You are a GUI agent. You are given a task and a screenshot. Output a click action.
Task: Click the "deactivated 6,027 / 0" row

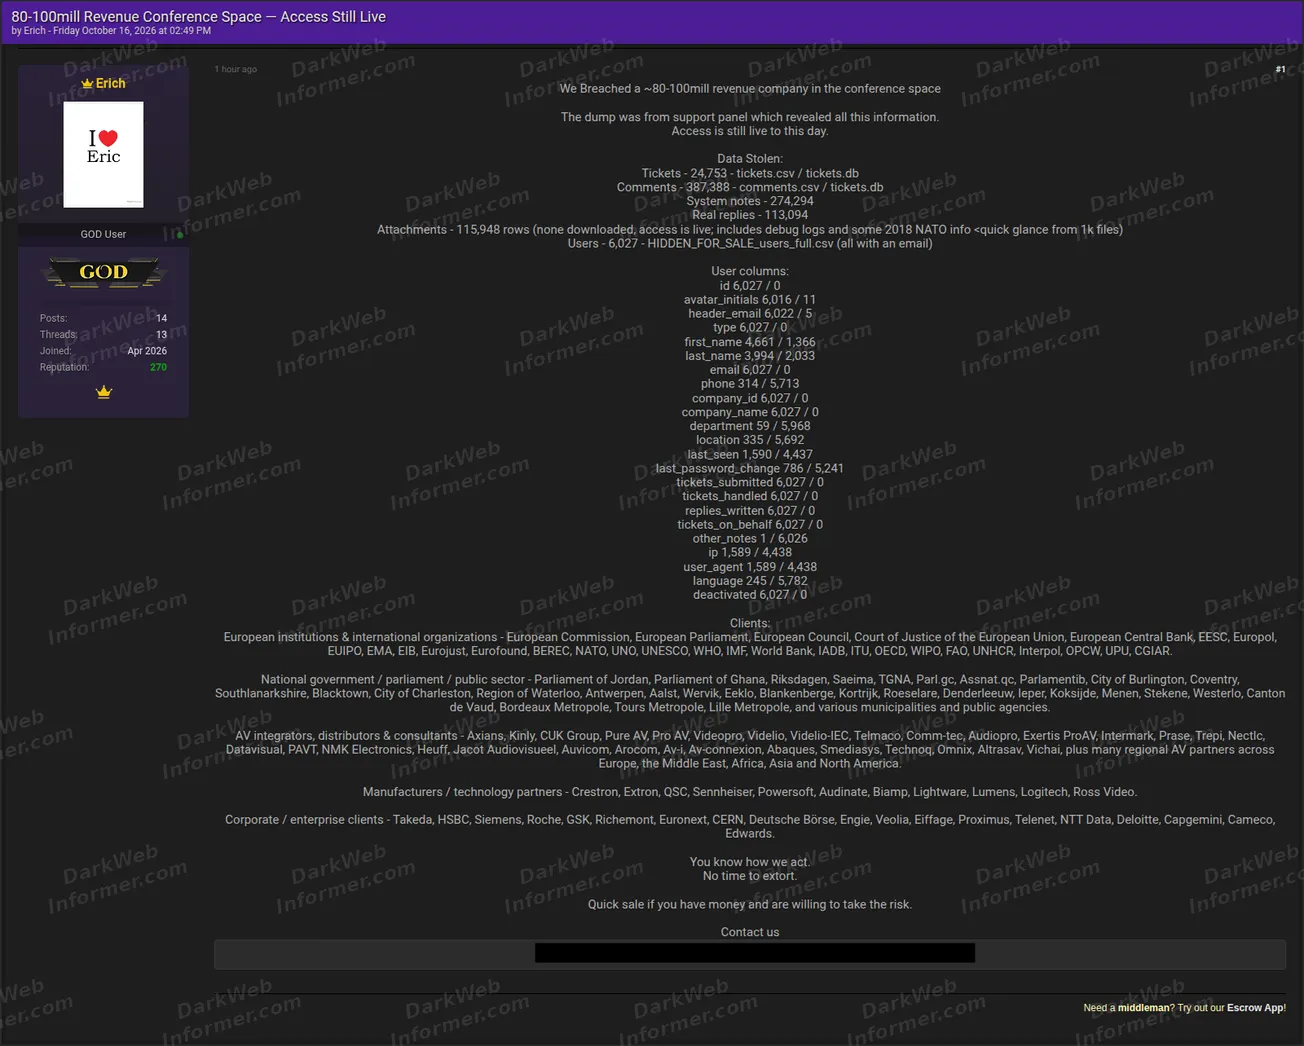[x=750, y=595]
